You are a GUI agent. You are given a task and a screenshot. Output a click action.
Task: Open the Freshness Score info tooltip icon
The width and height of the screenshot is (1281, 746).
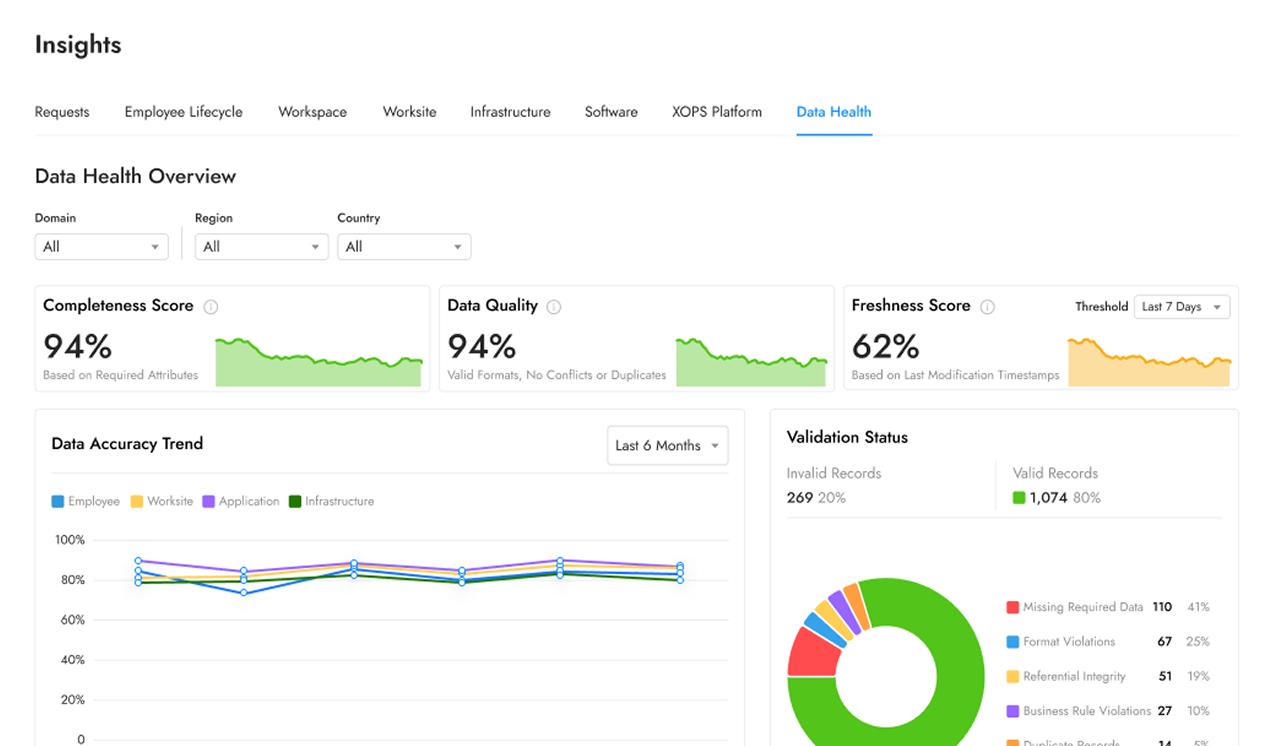click(988, 306)
